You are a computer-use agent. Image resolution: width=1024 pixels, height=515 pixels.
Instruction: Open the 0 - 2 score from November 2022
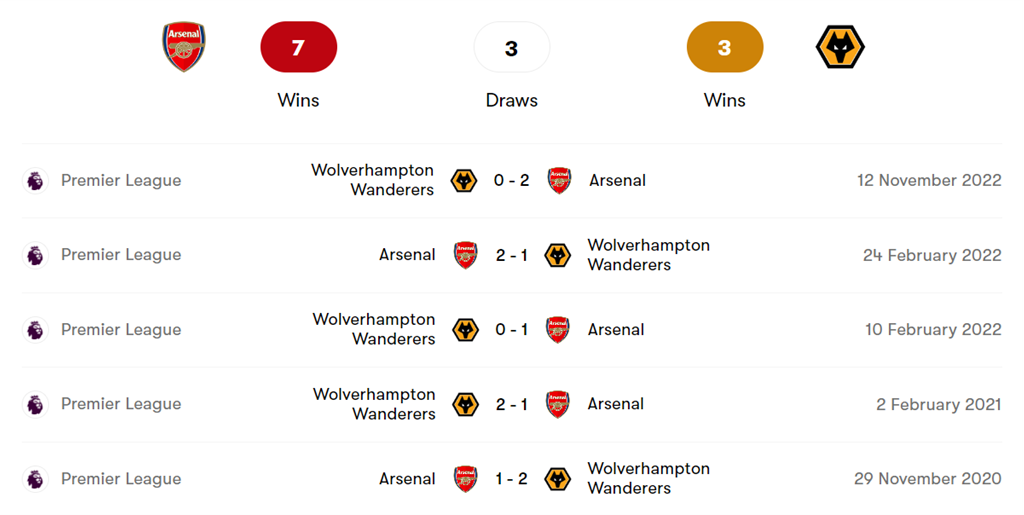point(511,181)
